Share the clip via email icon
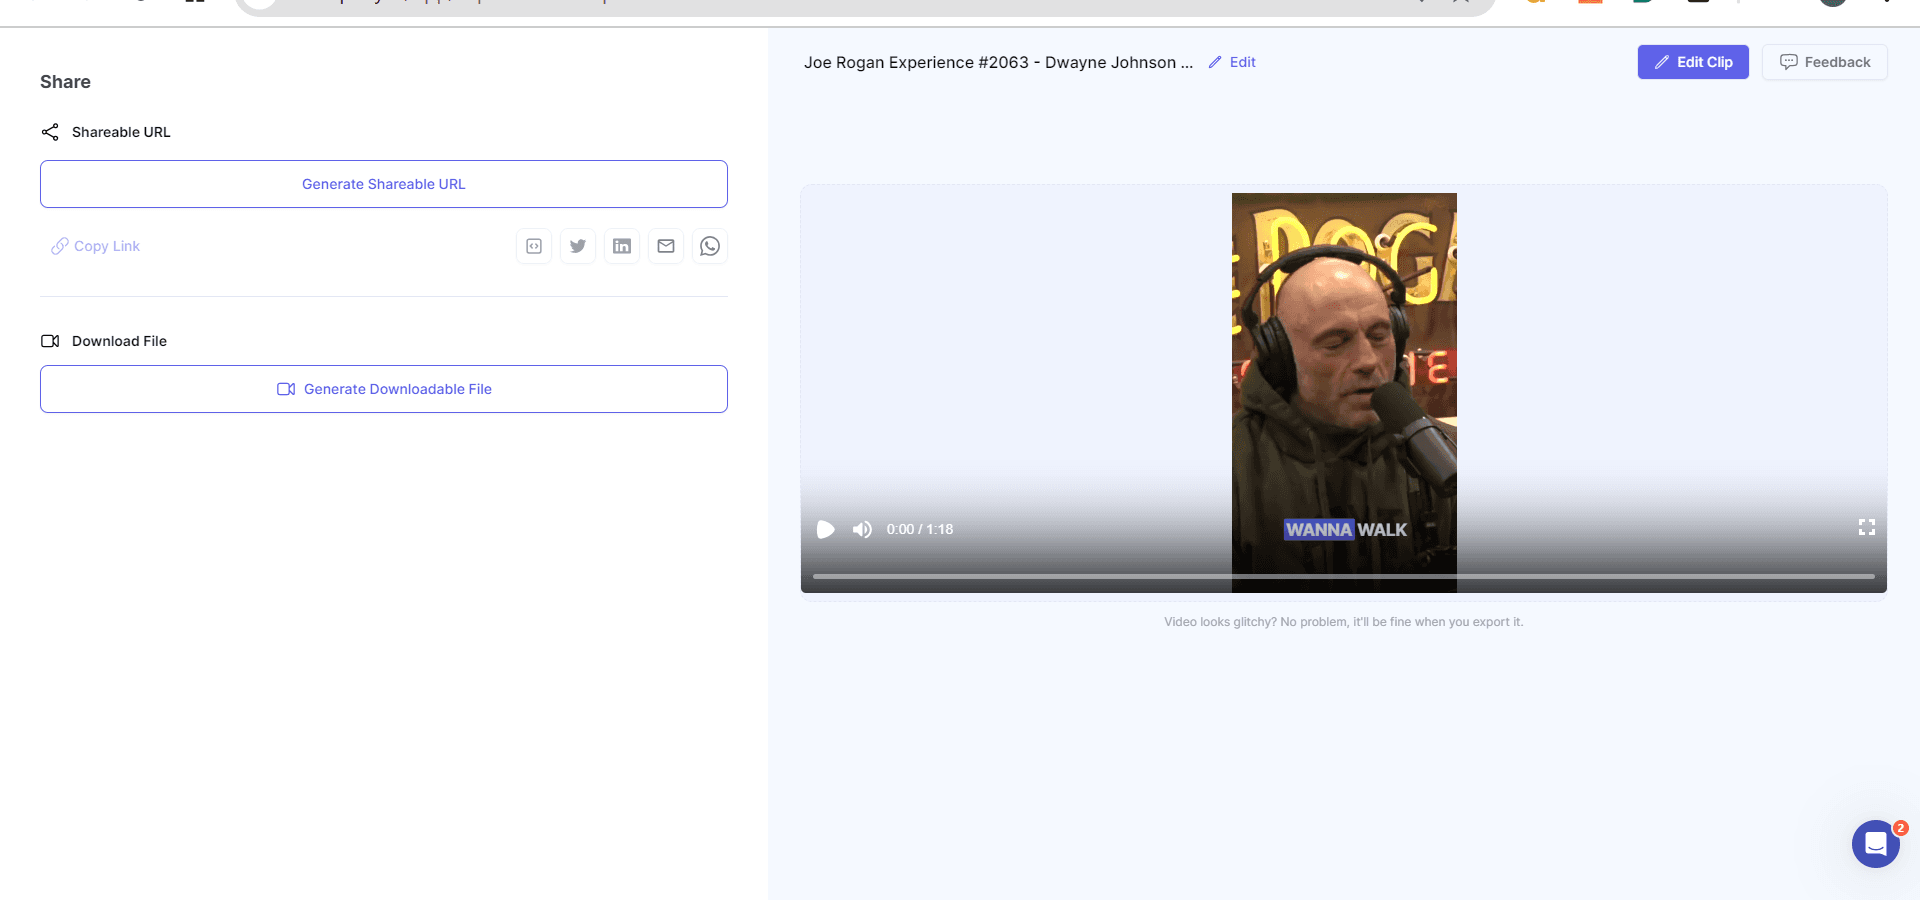1920x900 pixels. [x=666, y=246]
